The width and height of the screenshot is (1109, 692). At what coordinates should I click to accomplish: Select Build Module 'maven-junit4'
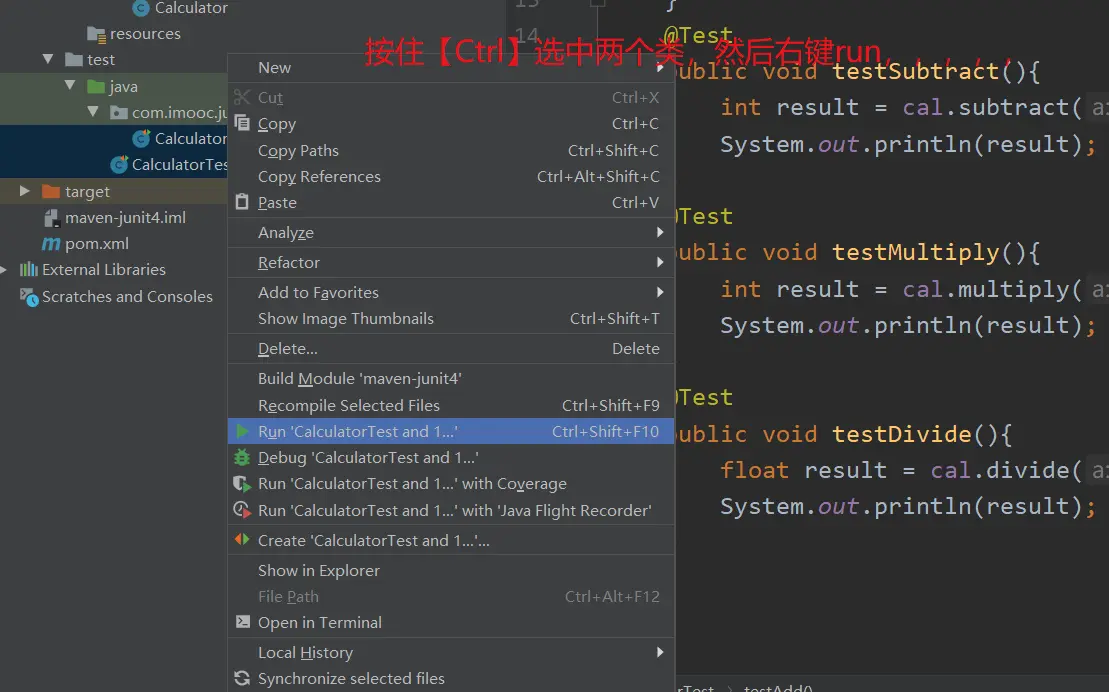click(359, 378)
